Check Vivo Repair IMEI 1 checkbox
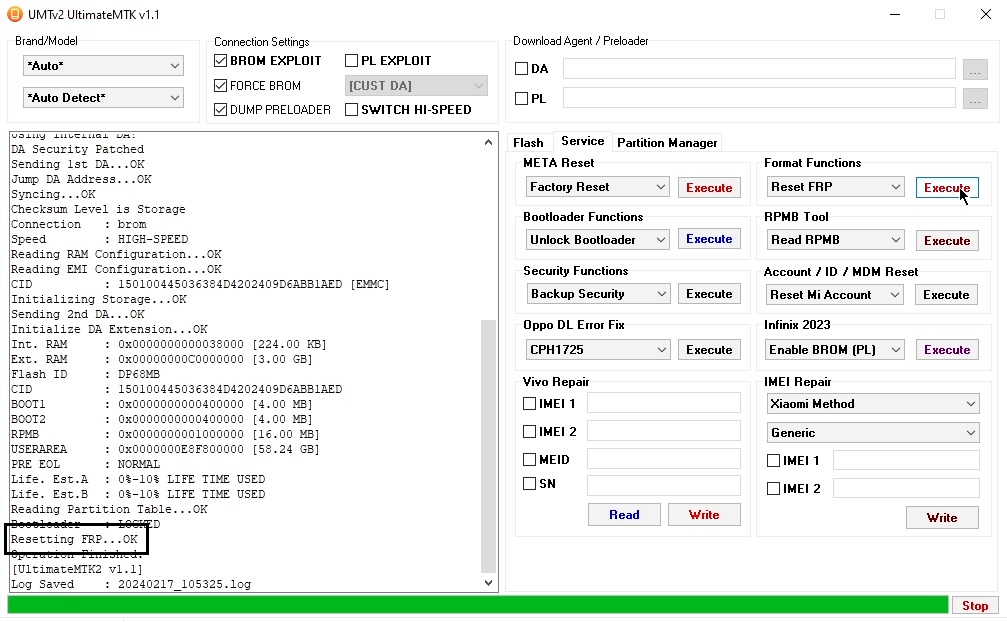This screenshot has width=1007, height=622. pyautogui.click(x=529, y=404)
